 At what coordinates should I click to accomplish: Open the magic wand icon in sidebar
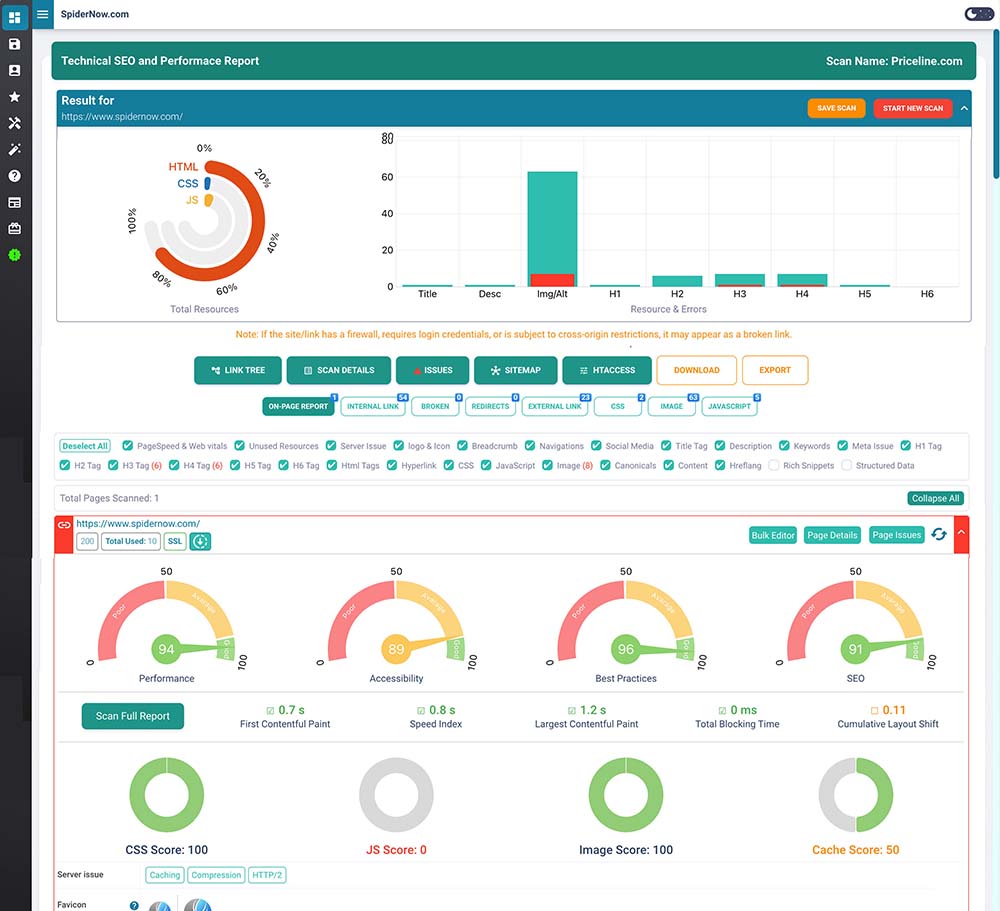tap(15, 149)
